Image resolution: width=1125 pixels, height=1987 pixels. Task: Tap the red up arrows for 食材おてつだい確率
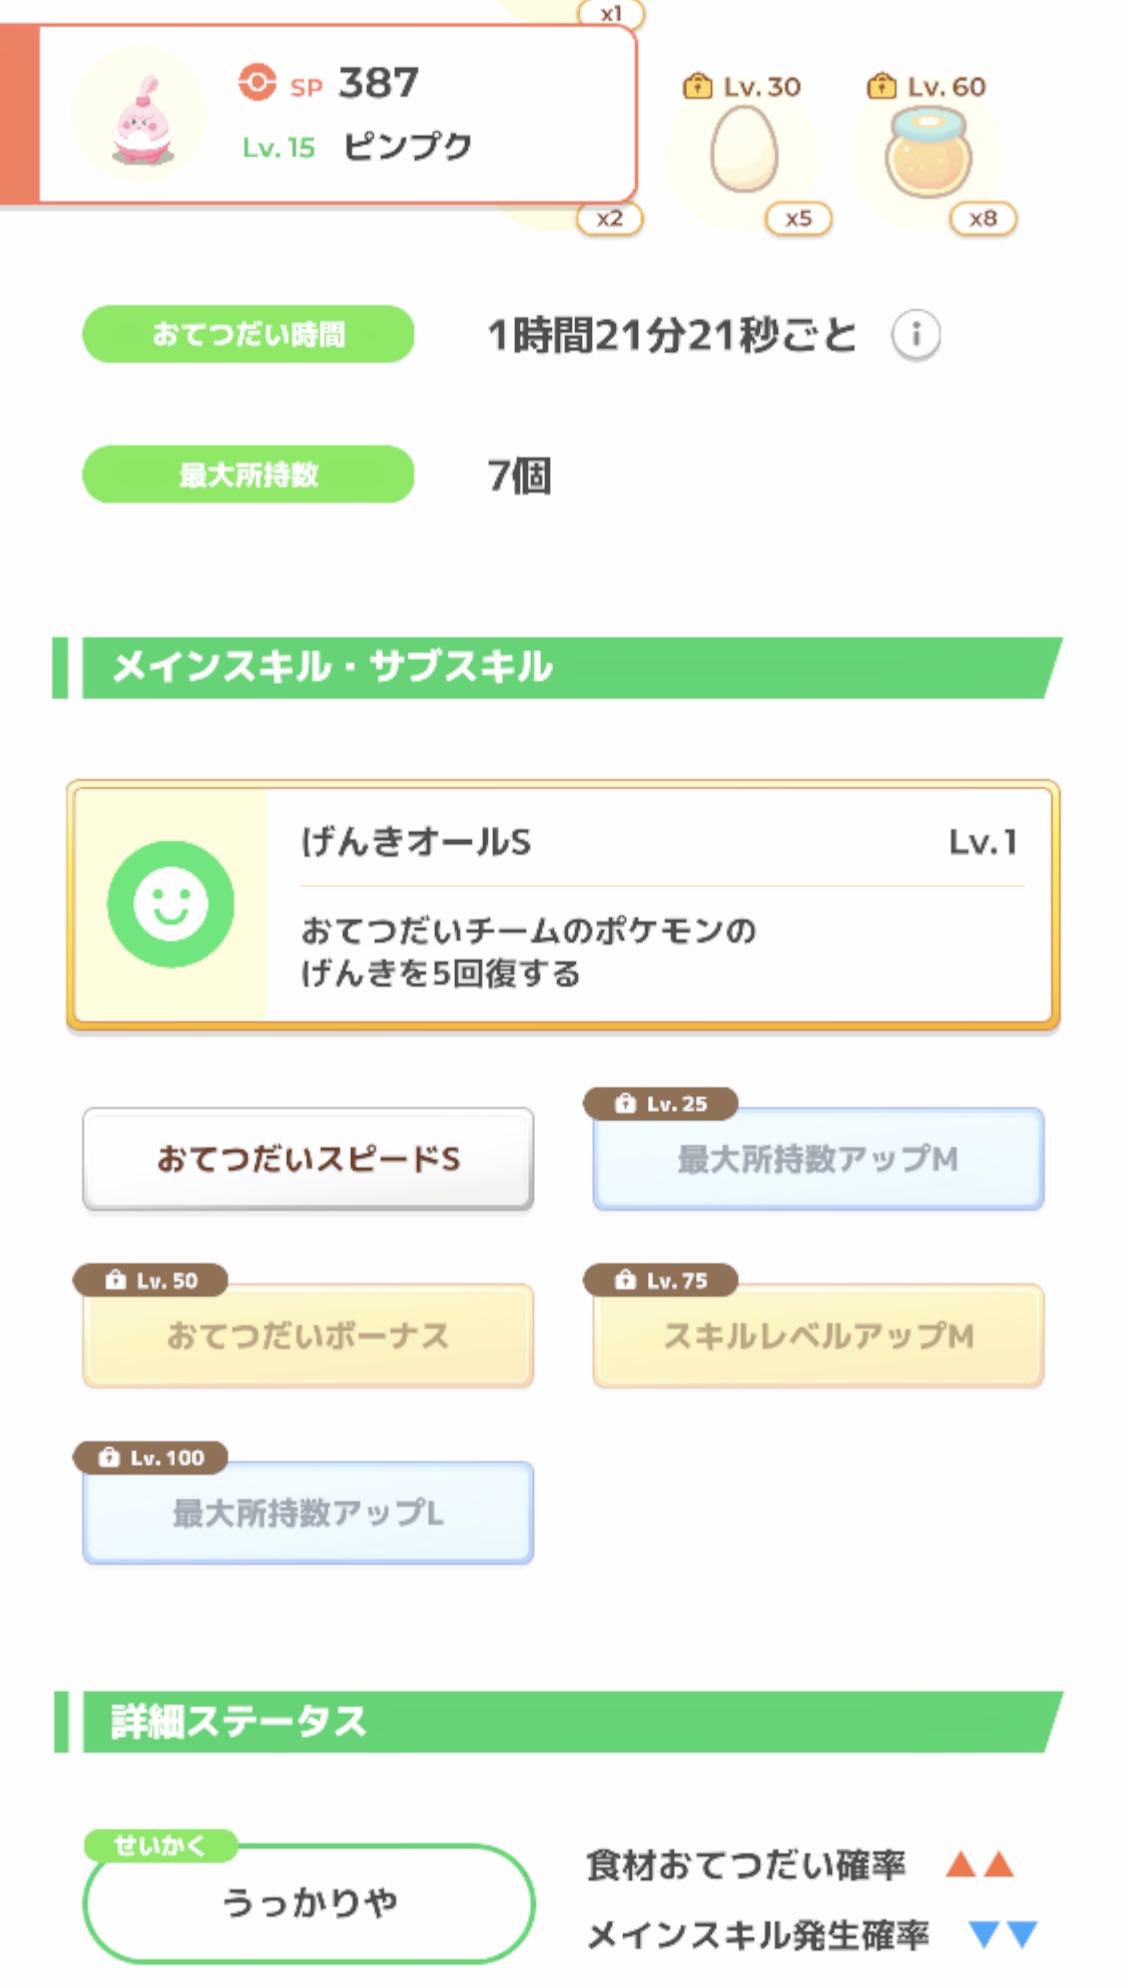980,1864
